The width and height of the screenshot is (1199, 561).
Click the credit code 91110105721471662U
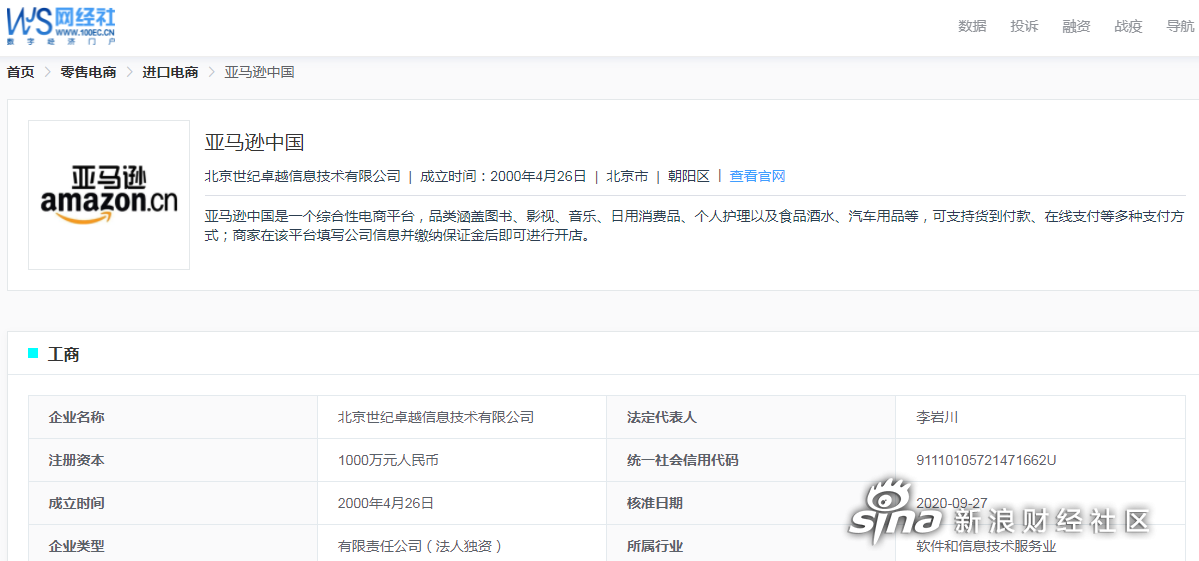[986, 460]
